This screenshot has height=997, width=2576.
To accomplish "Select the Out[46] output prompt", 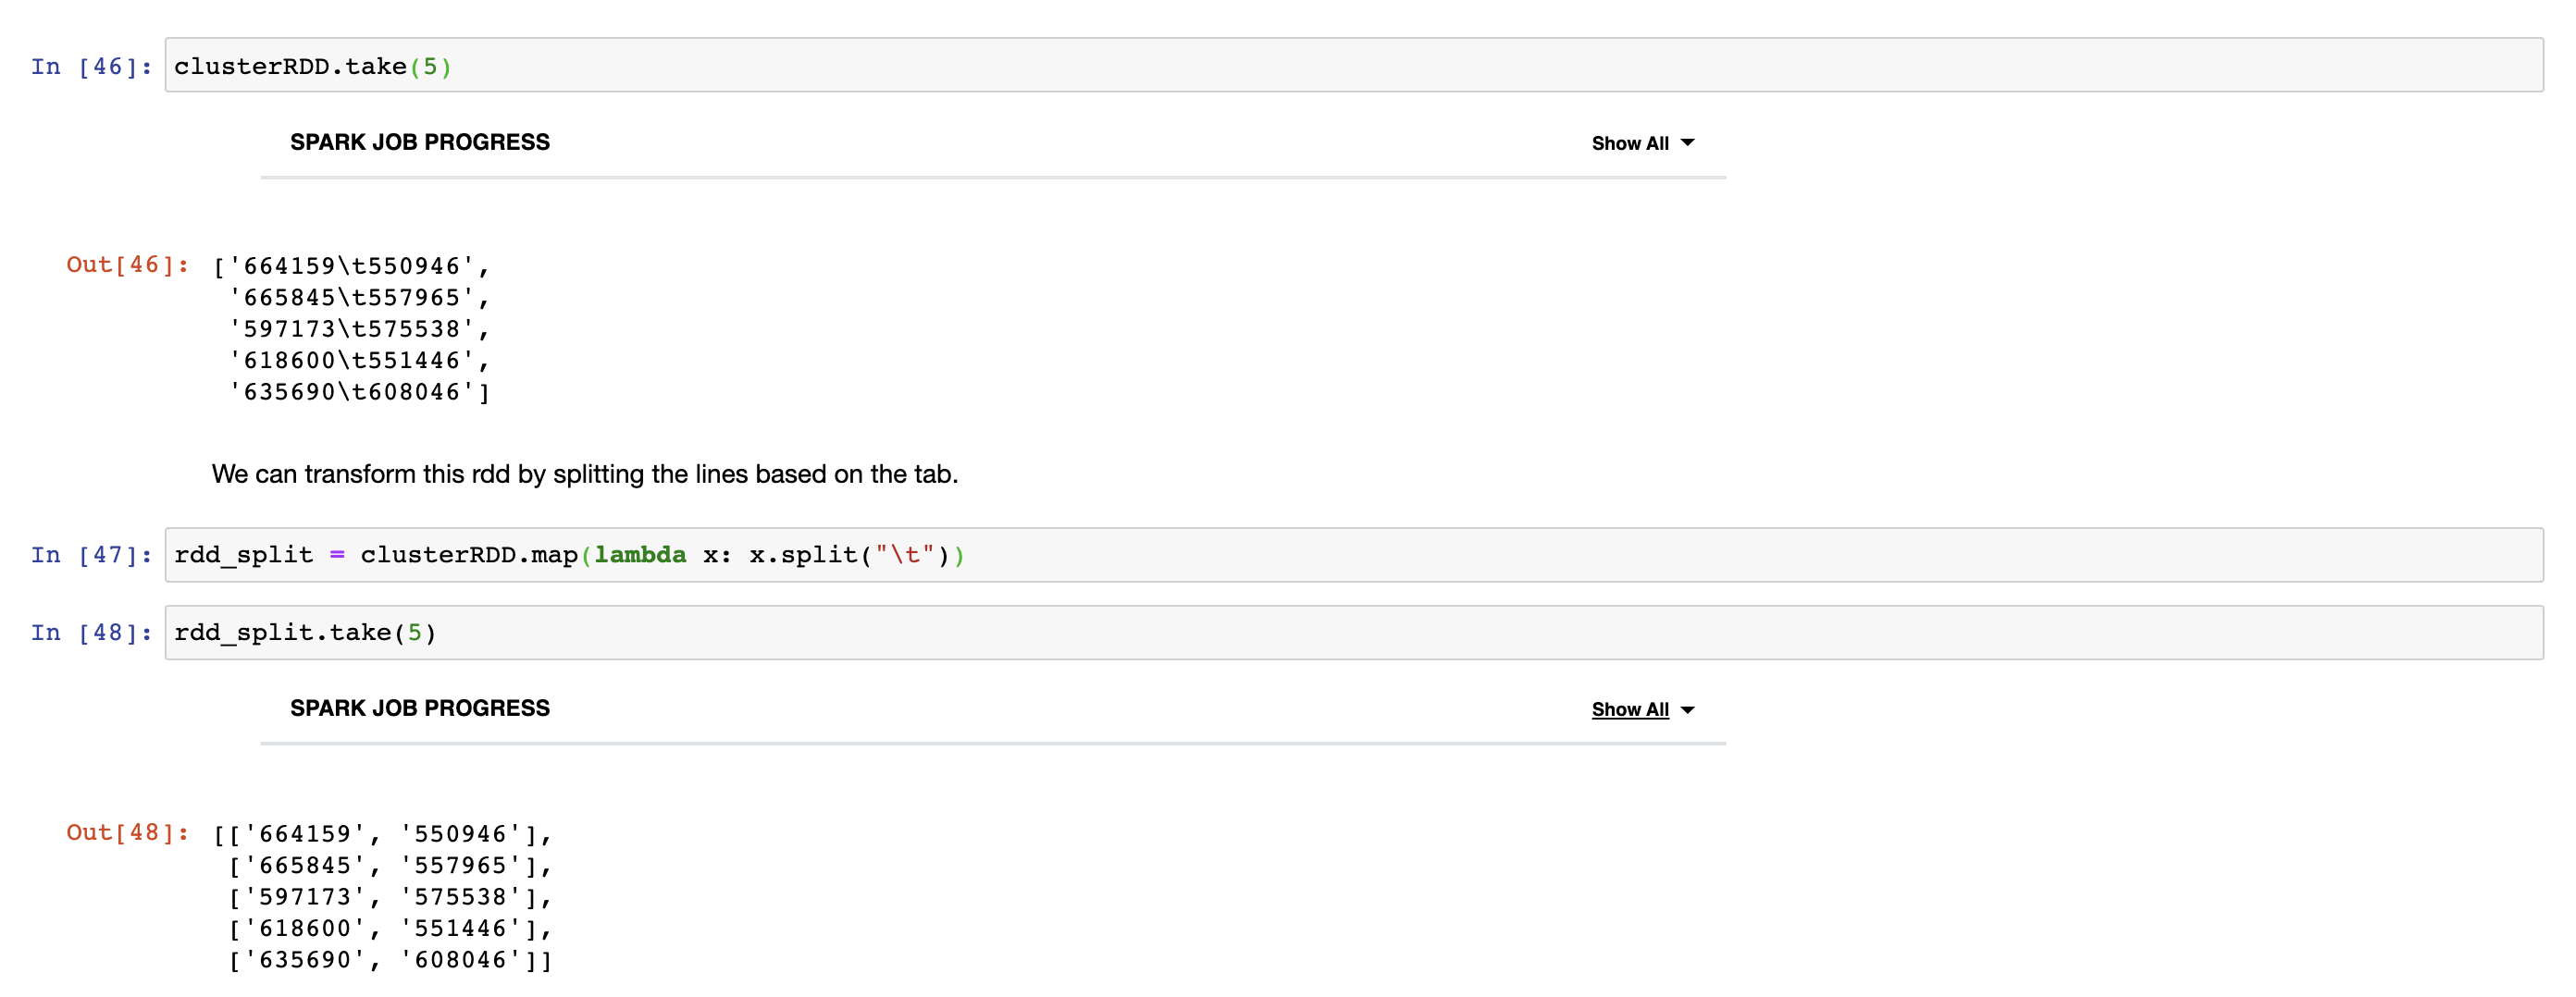I will click(128, 265).
